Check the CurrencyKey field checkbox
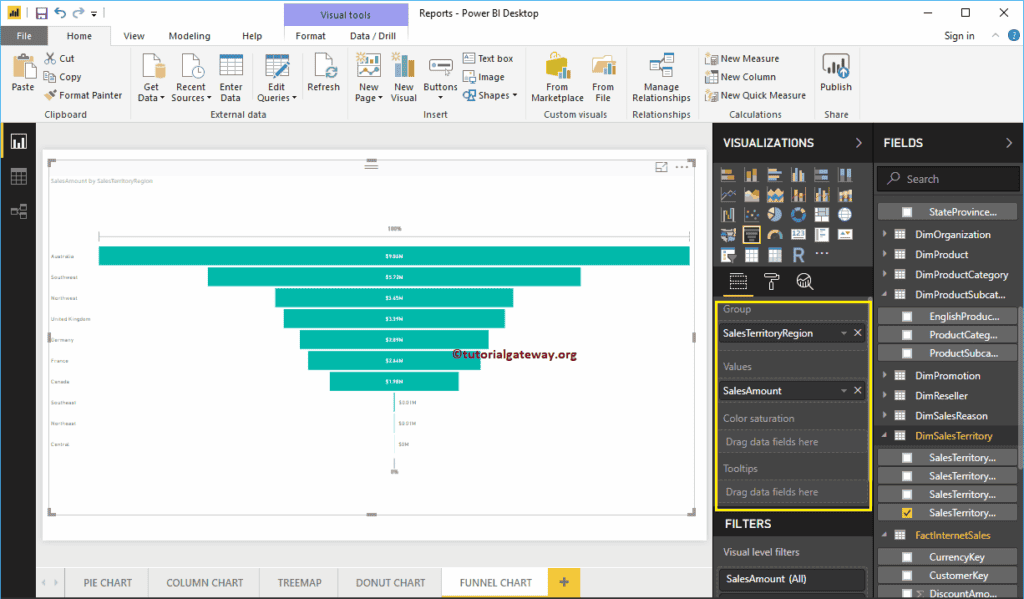Image resolution: width=1024 pixels, height=599 pixels. [907, 557]
